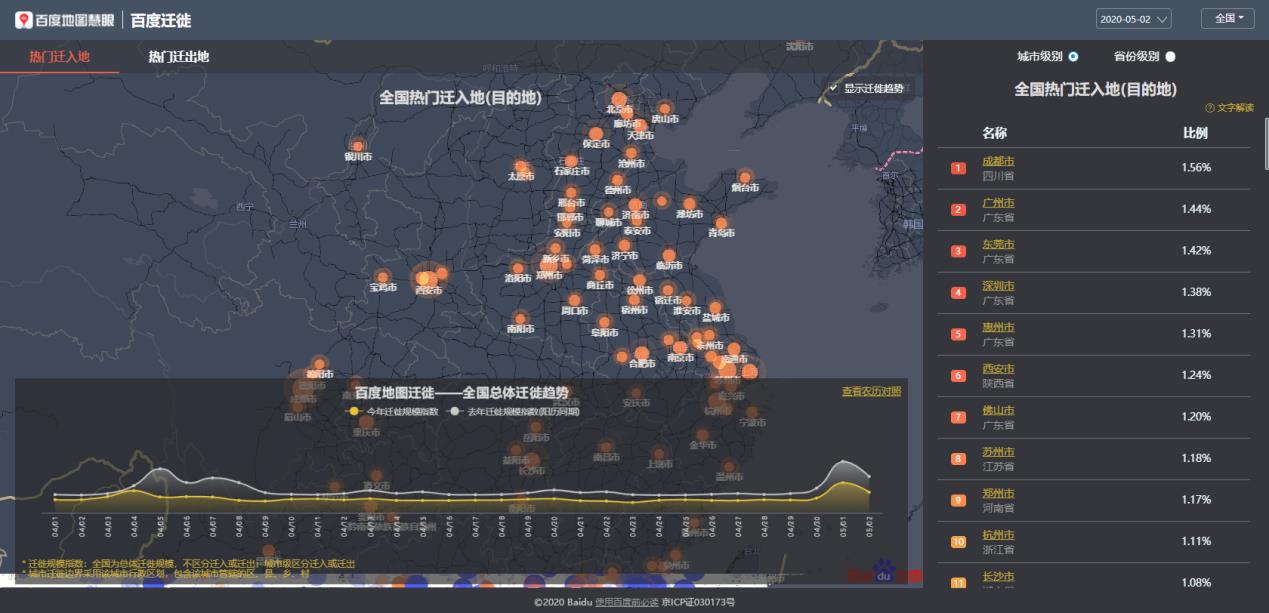The width and height of the screenshot is (1269, 613).
Task: Open 深圳市 in the ranking list
Action: (998, 286)
